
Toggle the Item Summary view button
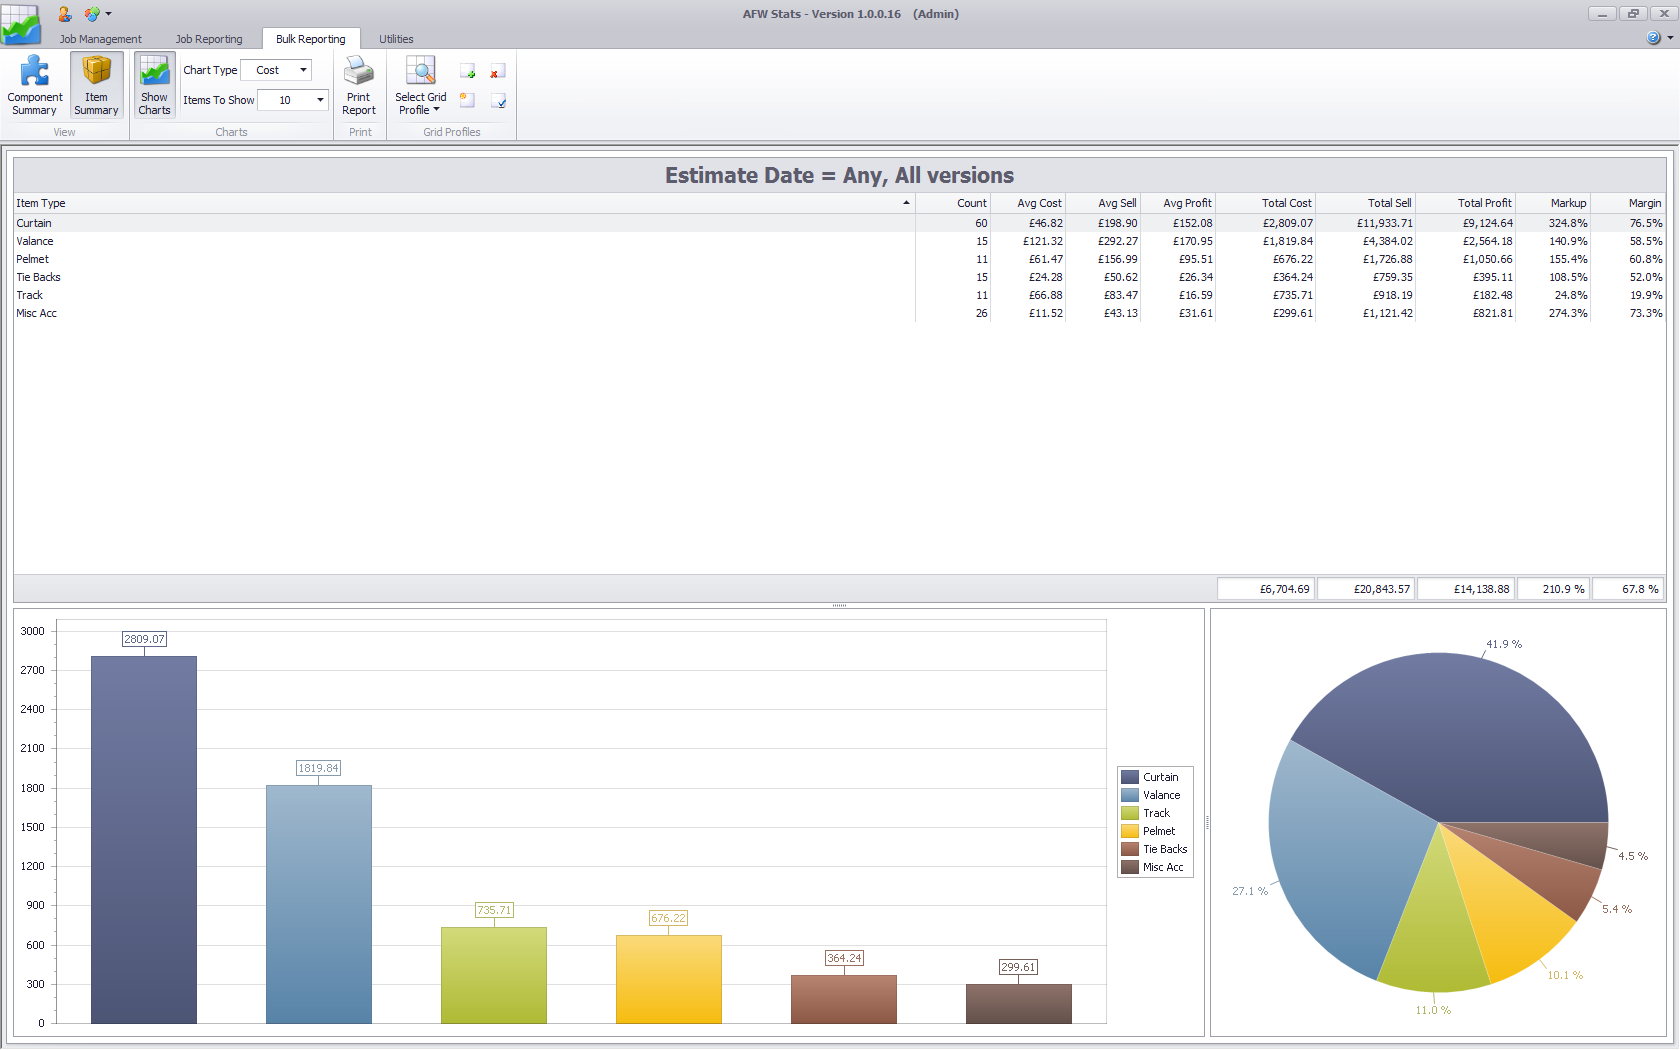pyautogui.click(x=96, y=85)
